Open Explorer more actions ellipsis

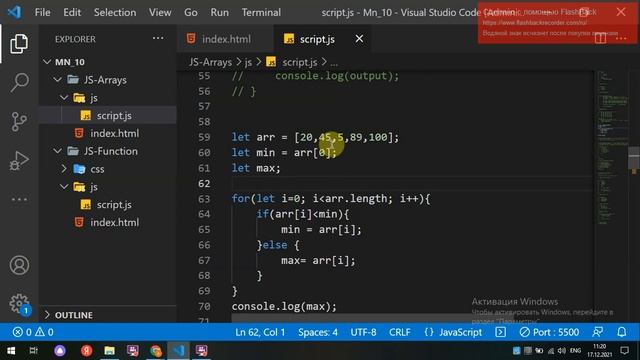[x=158, y=38]
